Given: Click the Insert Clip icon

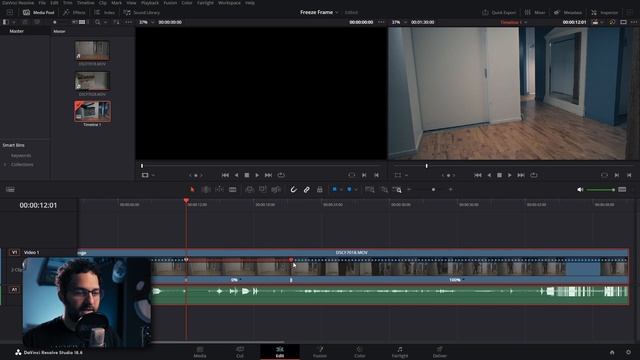Looking at the screenshot, I should coord(249,189).
